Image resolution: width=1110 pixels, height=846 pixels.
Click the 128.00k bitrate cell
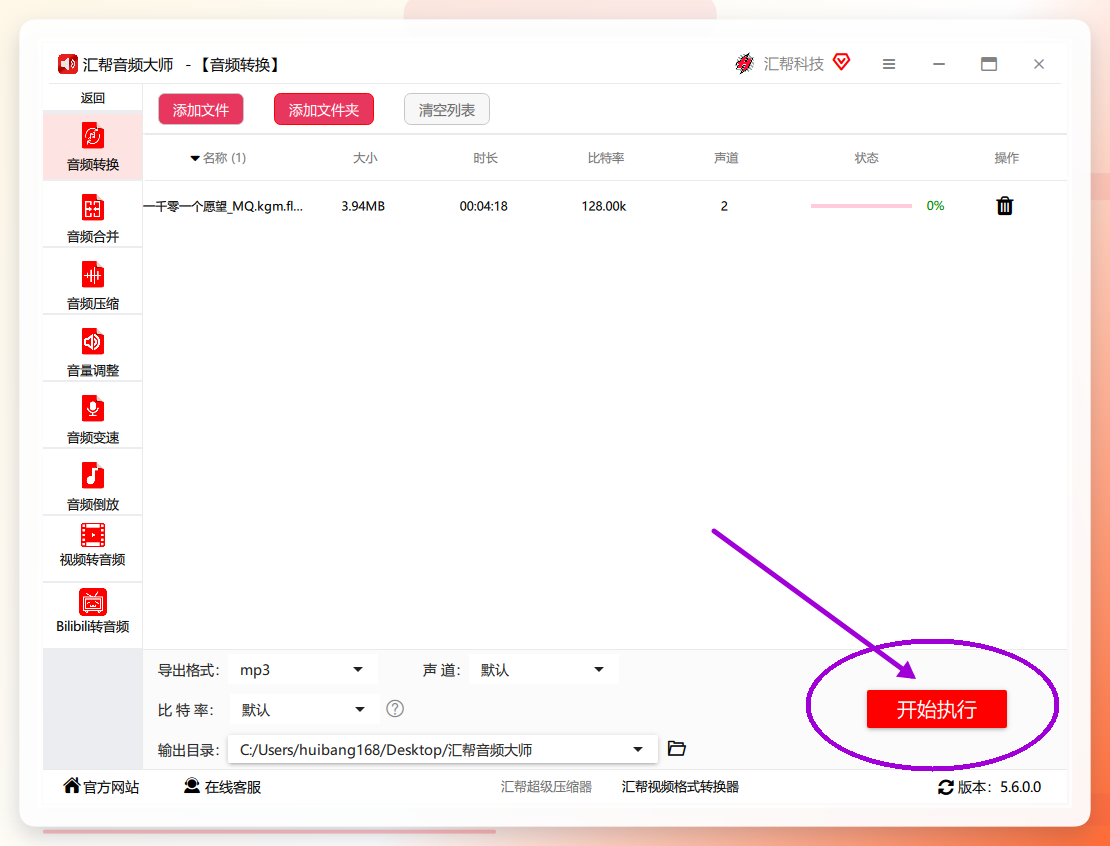pyautogui.click(x=604, y=206)
